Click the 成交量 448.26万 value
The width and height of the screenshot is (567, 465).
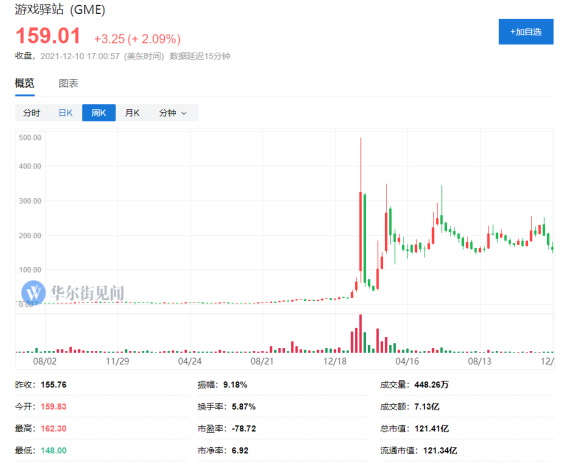coord(431,385)
